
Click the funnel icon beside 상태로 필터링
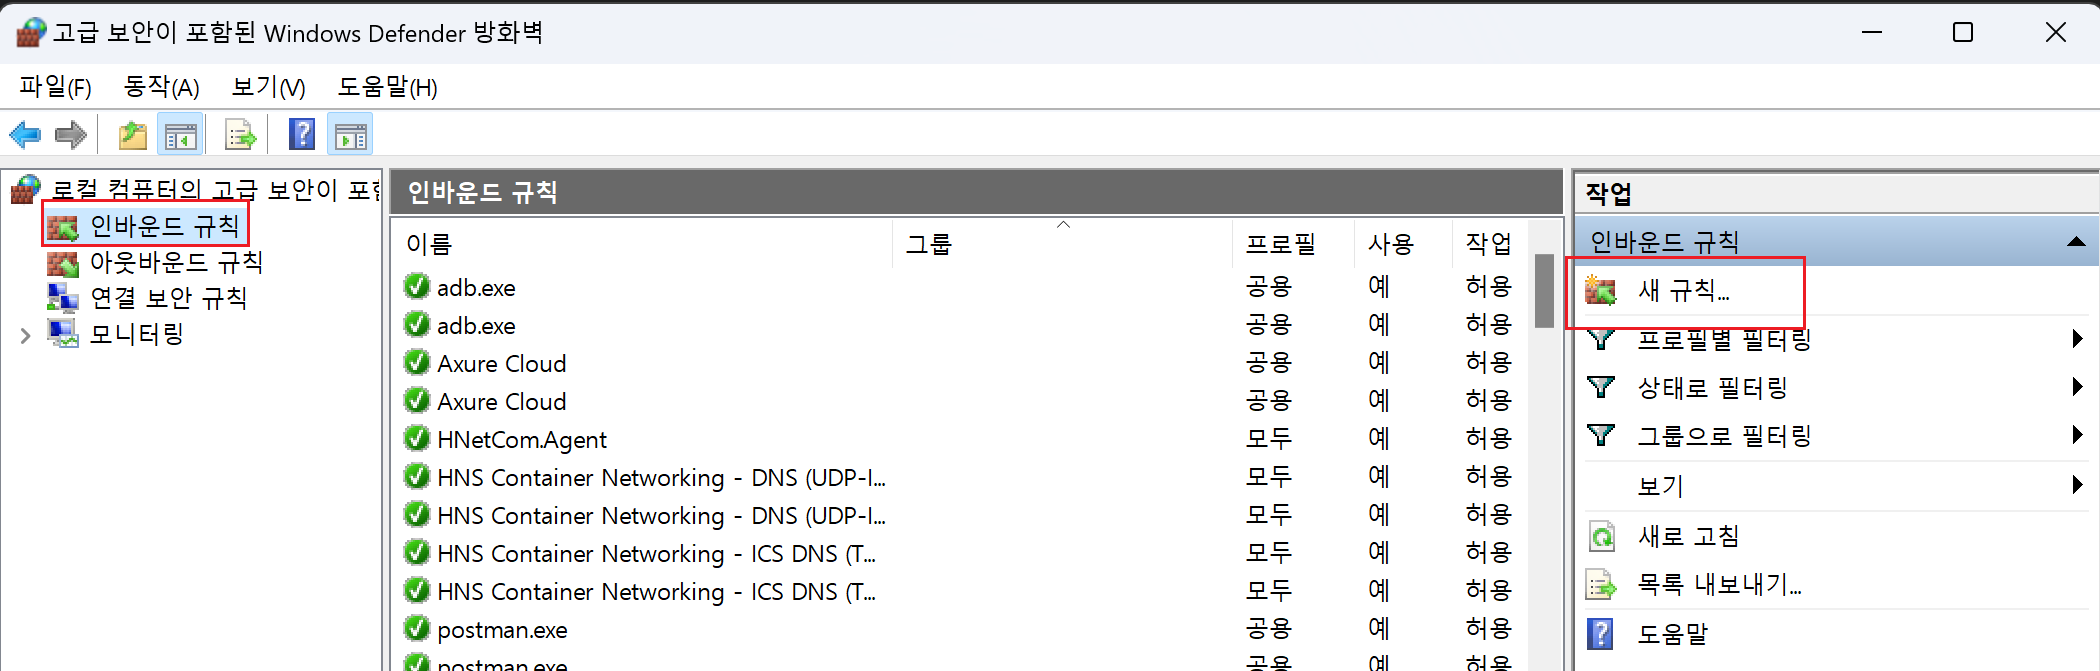click(x=1601, y=387)
